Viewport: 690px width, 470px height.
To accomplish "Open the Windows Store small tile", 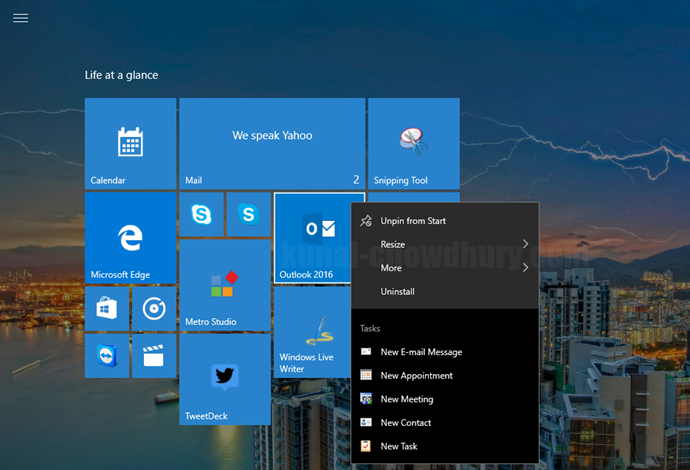I will click(107, 308).
